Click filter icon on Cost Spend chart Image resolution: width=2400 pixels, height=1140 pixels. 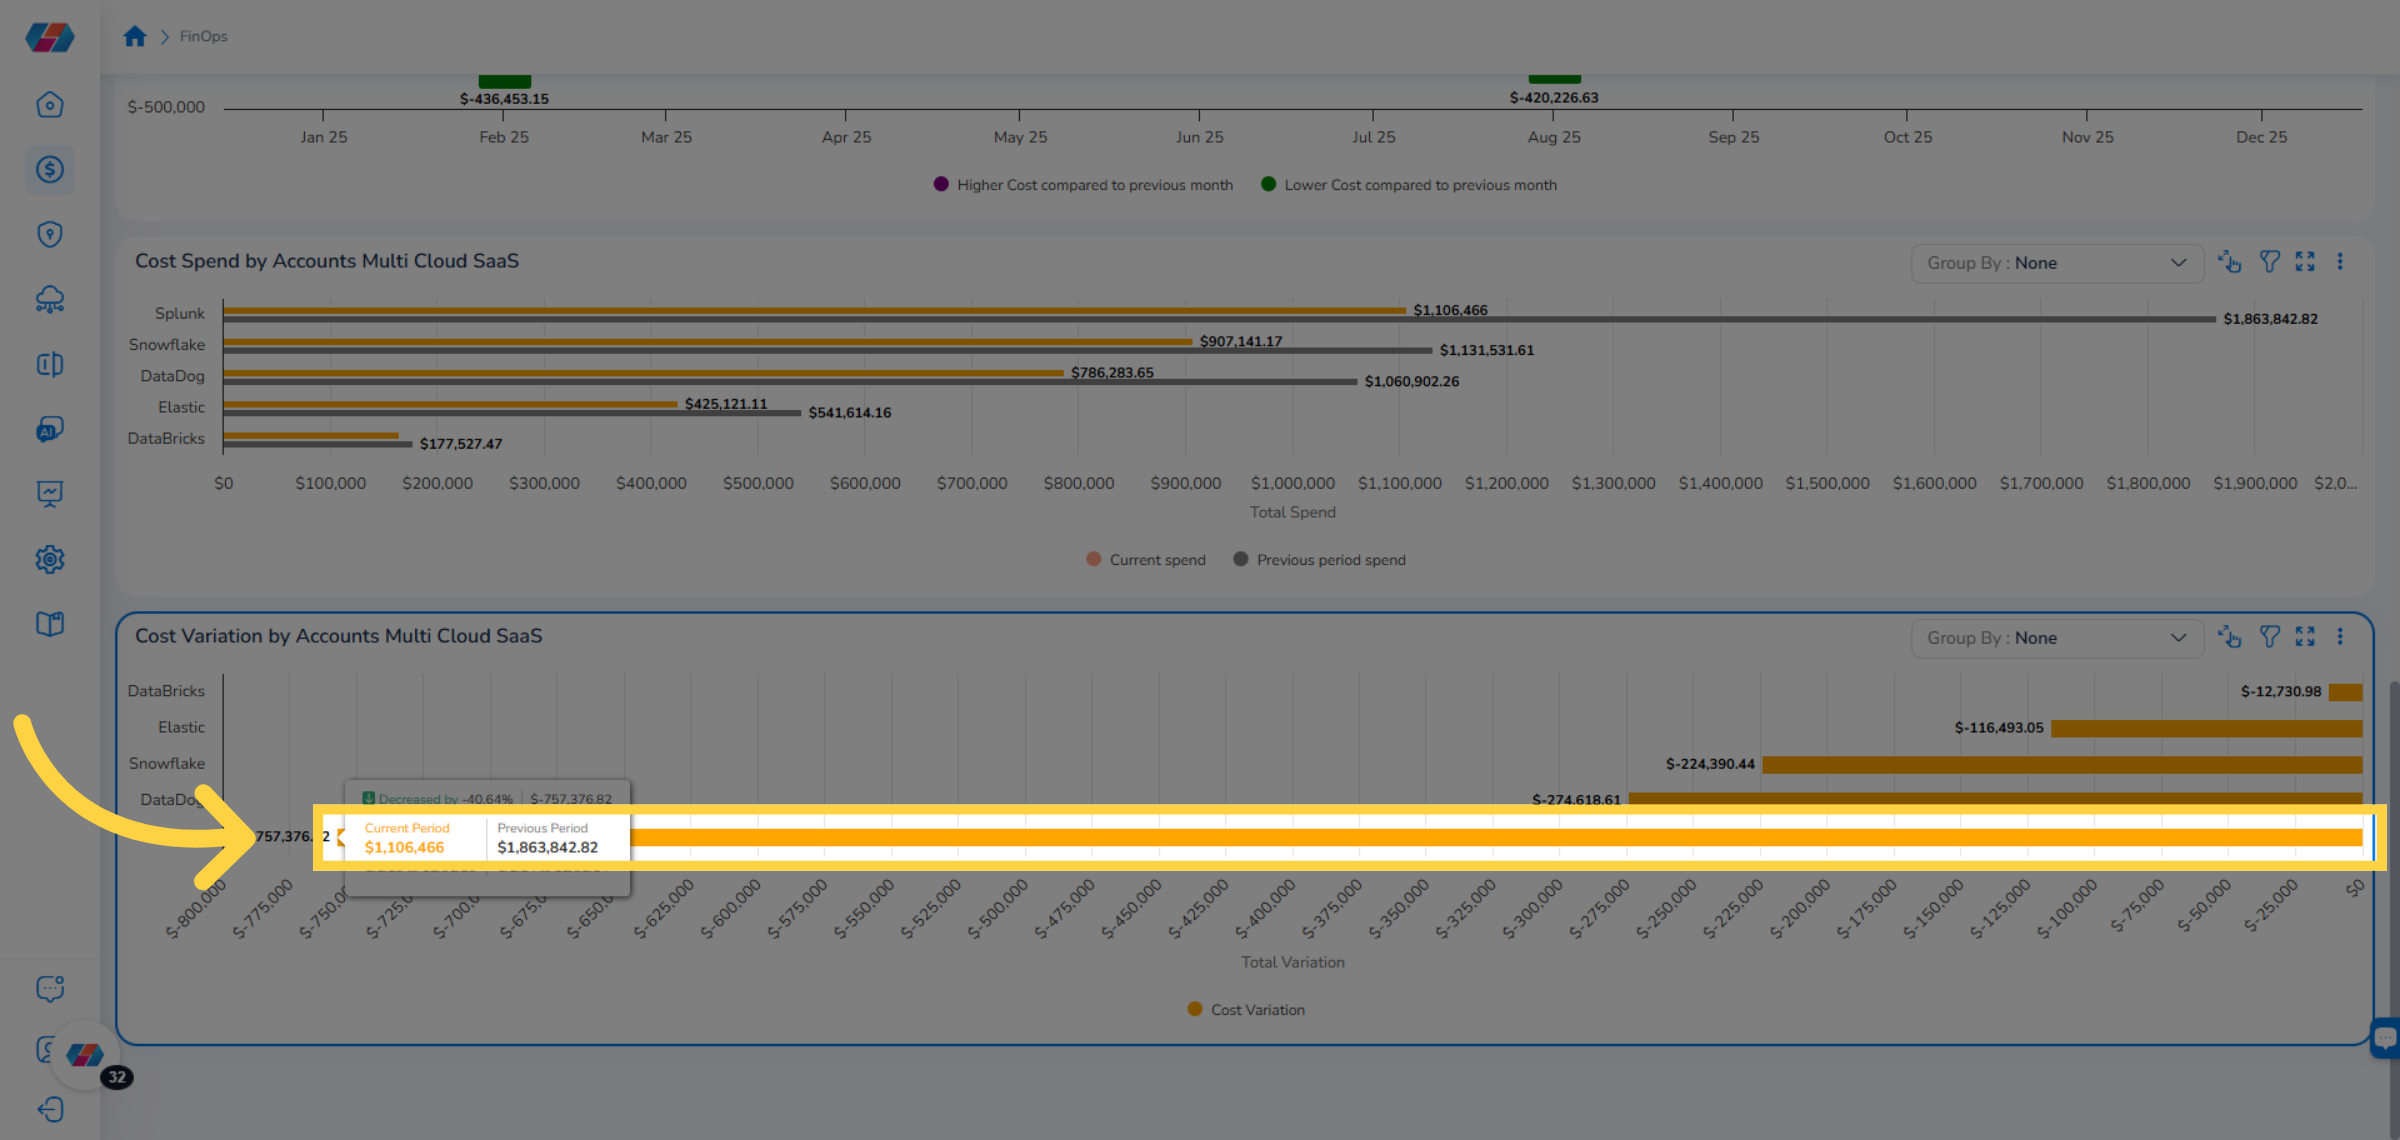[2270, 262]
